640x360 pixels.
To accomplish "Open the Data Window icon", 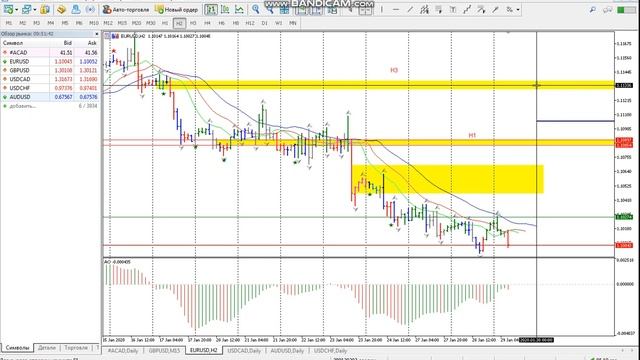I will (61, 9).
